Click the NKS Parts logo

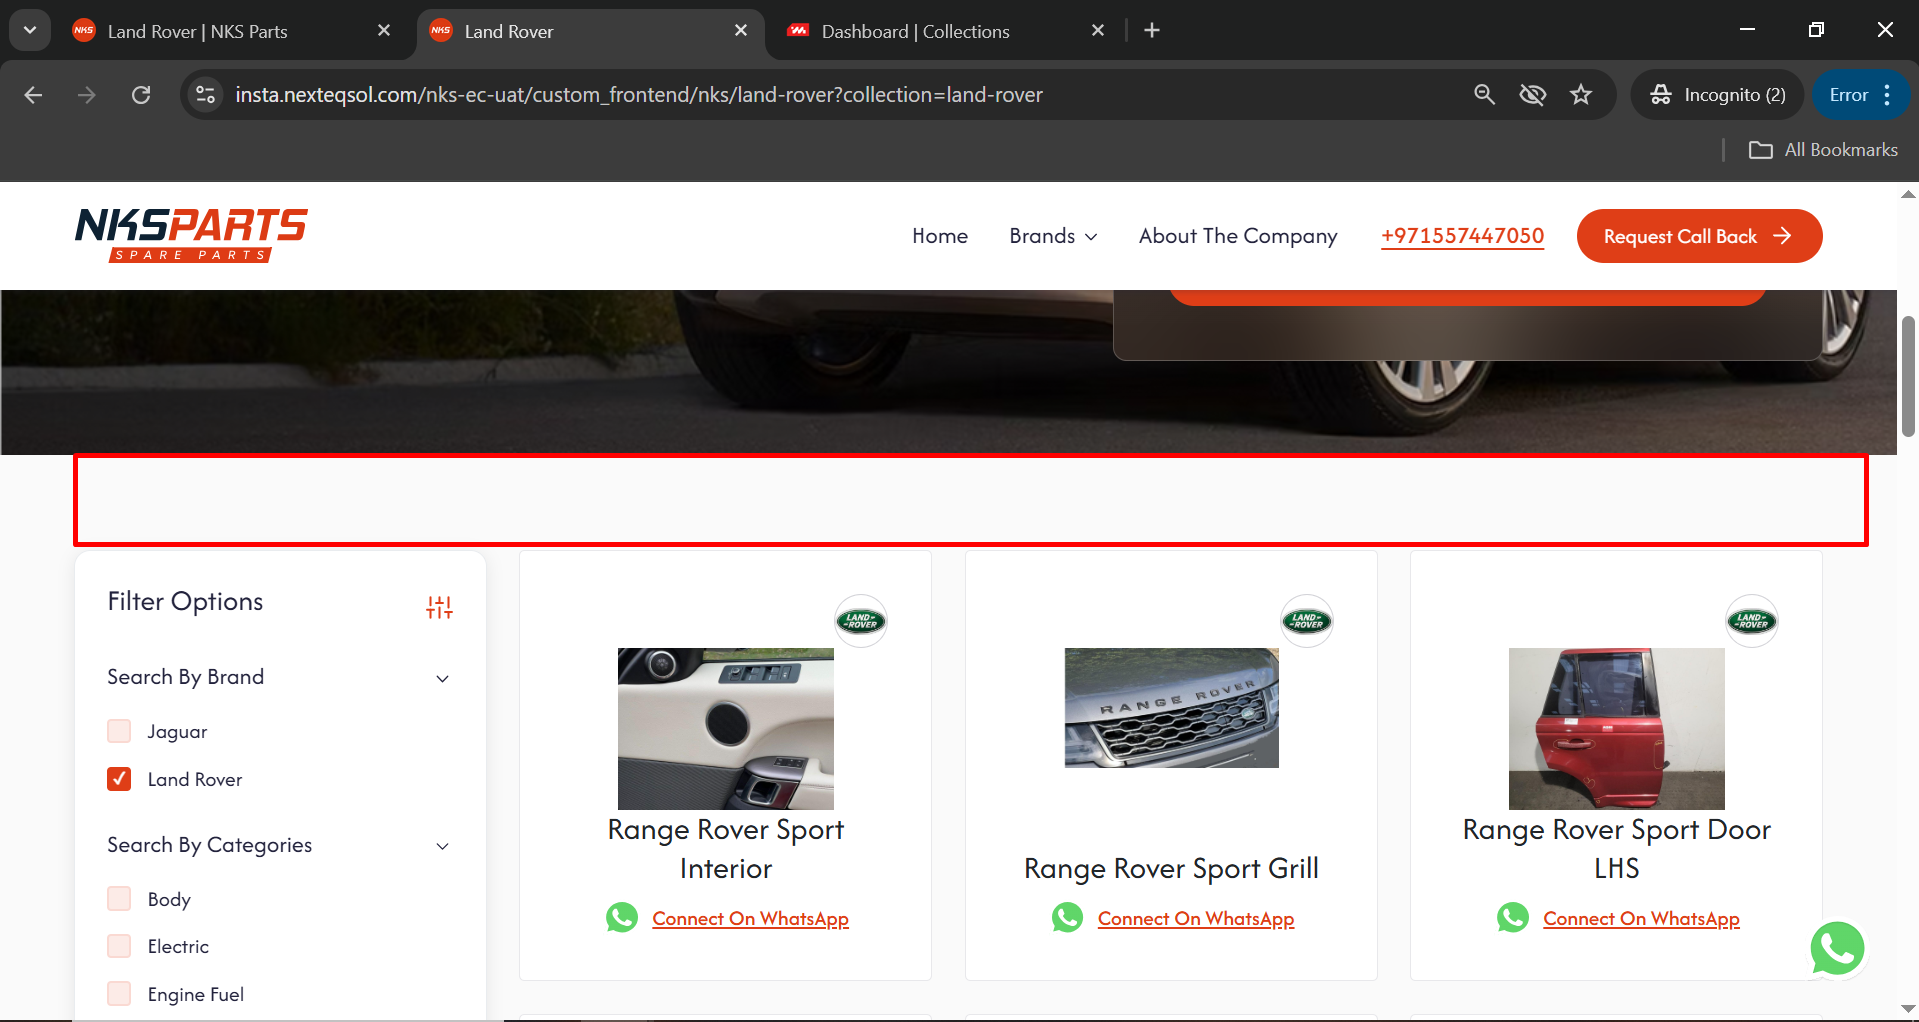click(191, 235)
